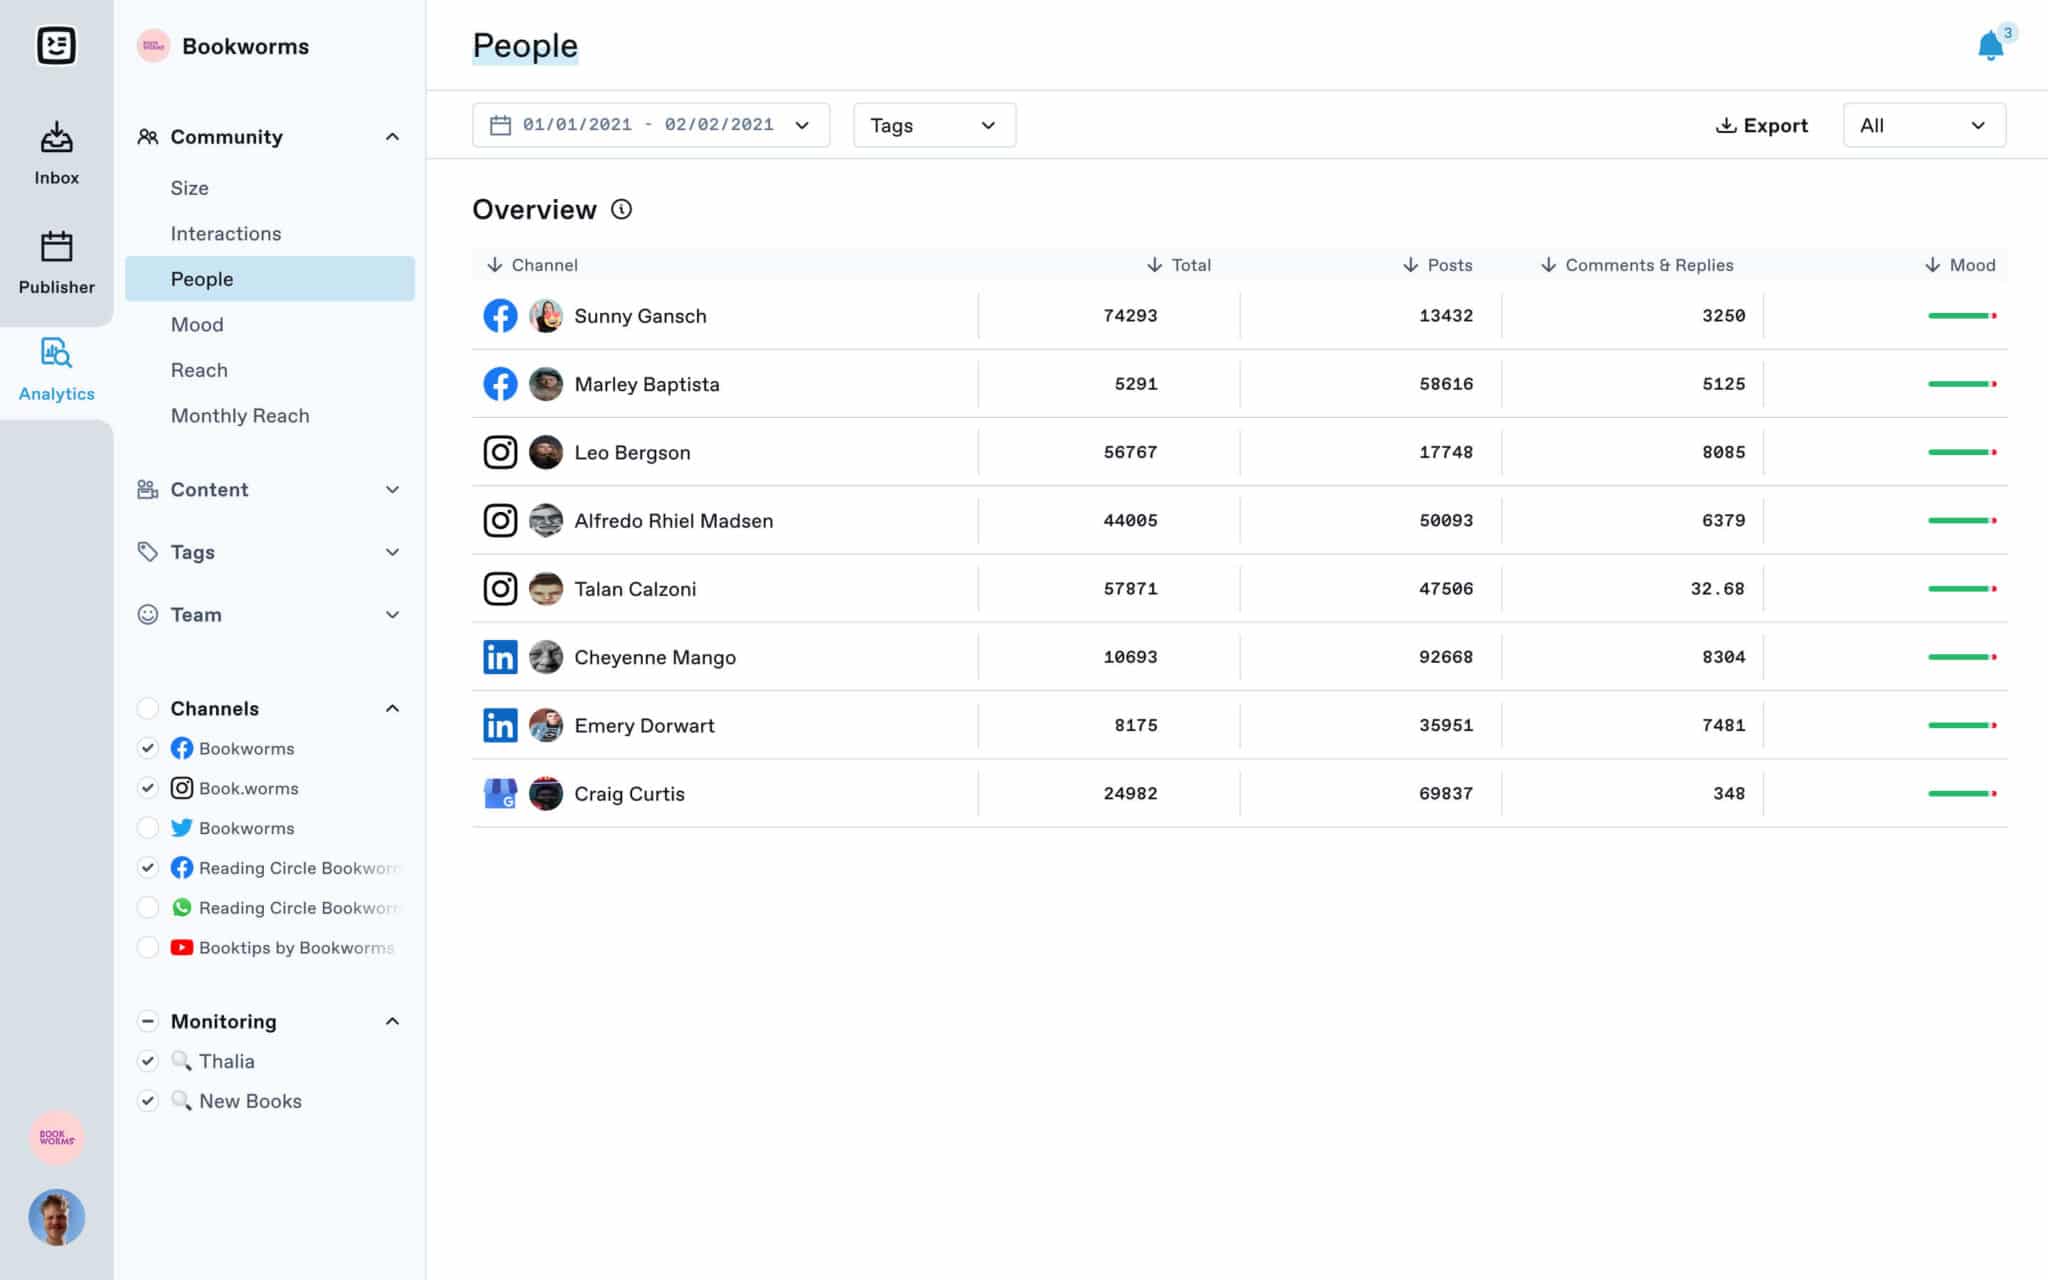The height and width of the screenshot is (1280, 2048).
Task: Click the calendar icon in date range
Action: (500, 125)
